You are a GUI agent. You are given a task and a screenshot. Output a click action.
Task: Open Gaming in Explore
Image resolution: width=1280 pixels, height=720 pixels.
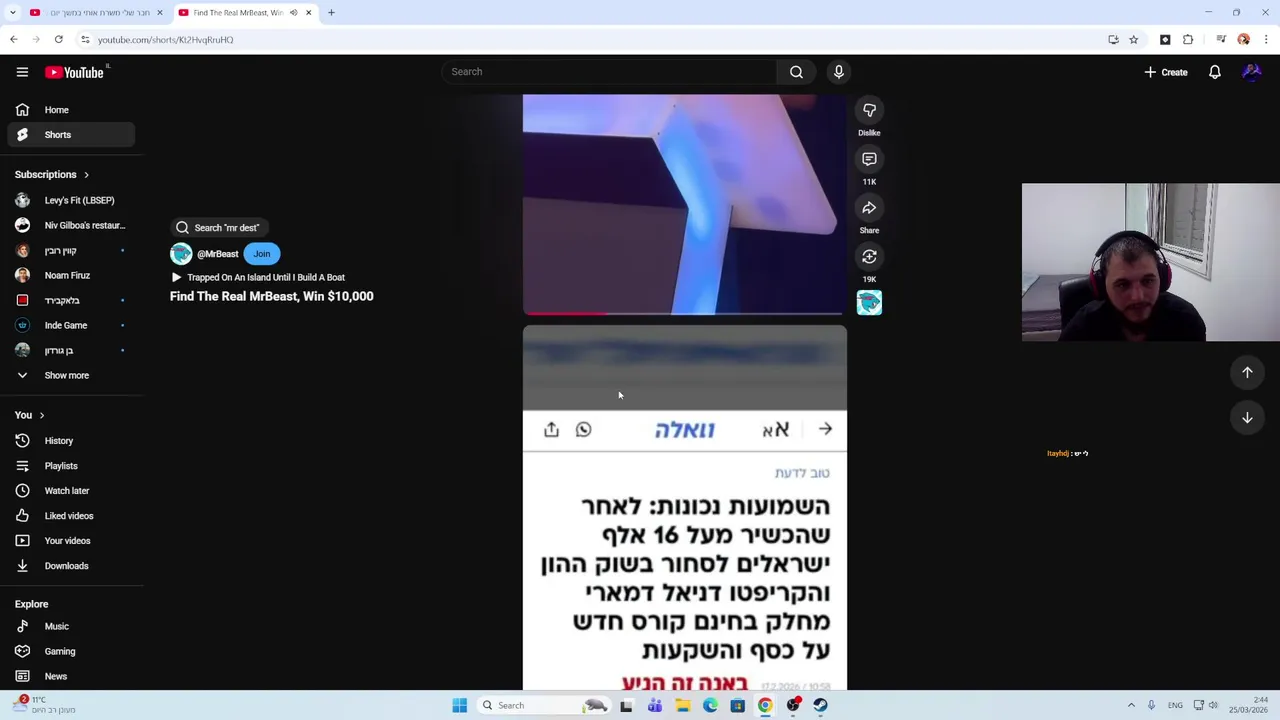pos(70,651)
